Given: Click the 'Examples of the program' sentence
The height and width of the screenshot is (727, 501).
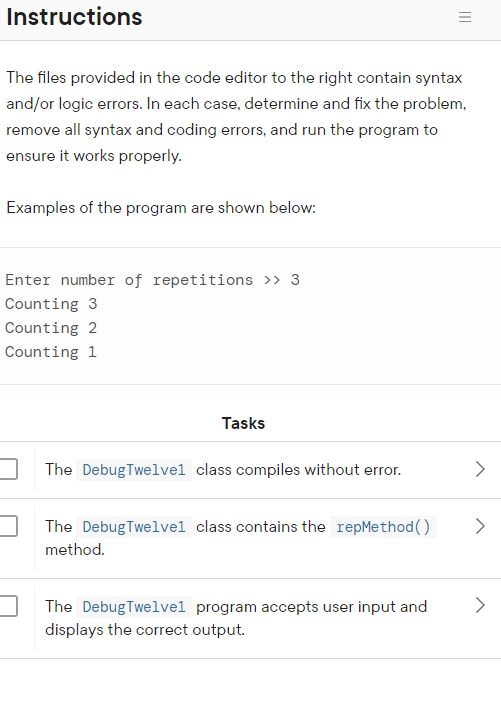Looking at the screenshot, I should tap(161, 208).
